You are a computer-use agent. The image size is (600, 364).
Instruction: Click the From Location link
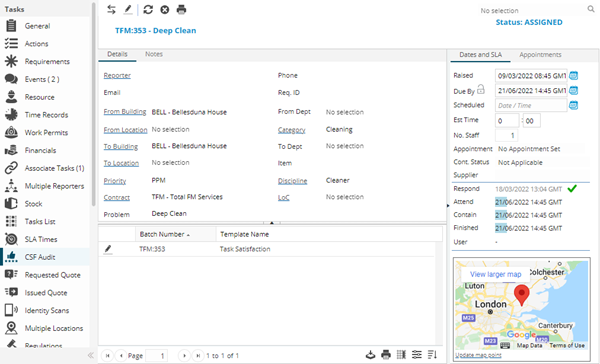click(x=125, y=130)
